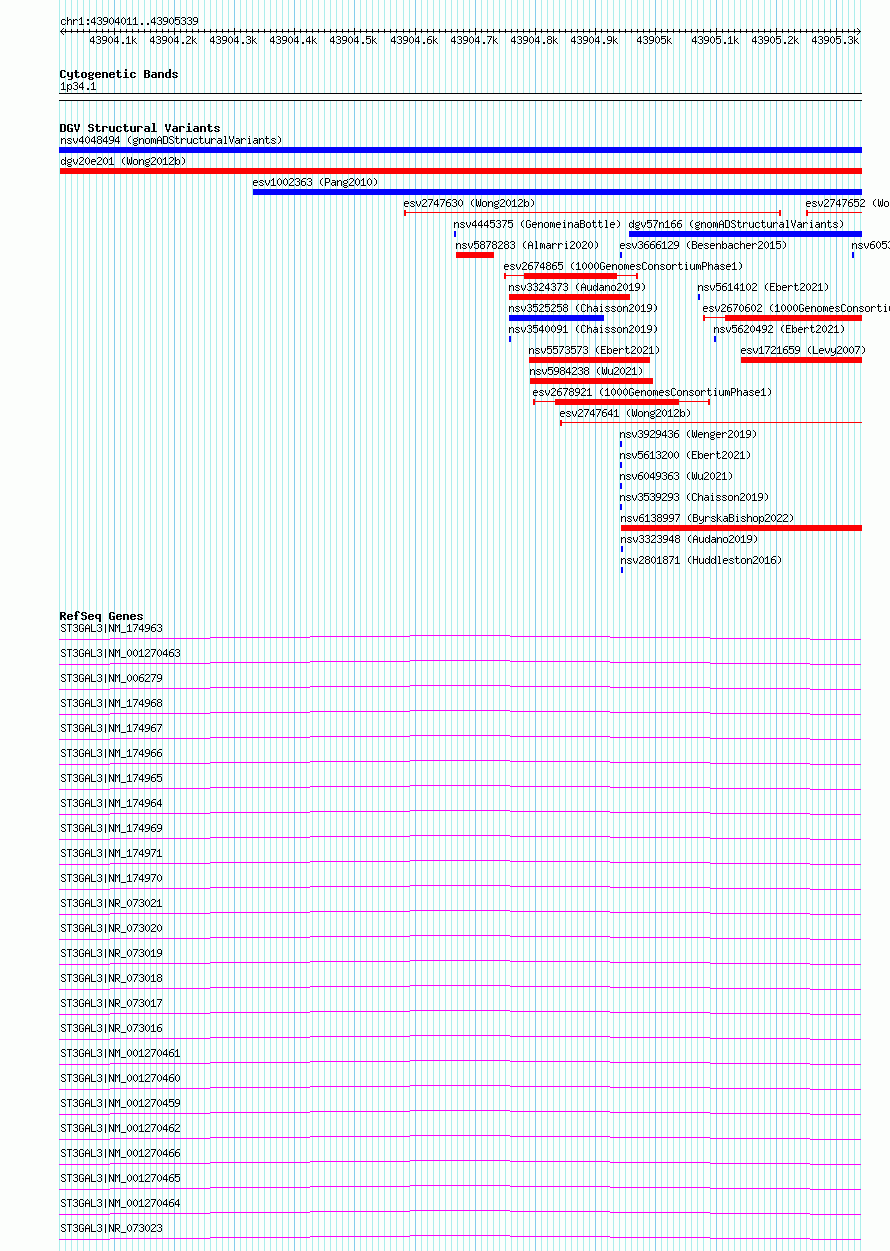This screenshot has width=890, height=1251.
Task: Open esv3666129 (Besenbacher2015) variant
Action: pos(703,245)
